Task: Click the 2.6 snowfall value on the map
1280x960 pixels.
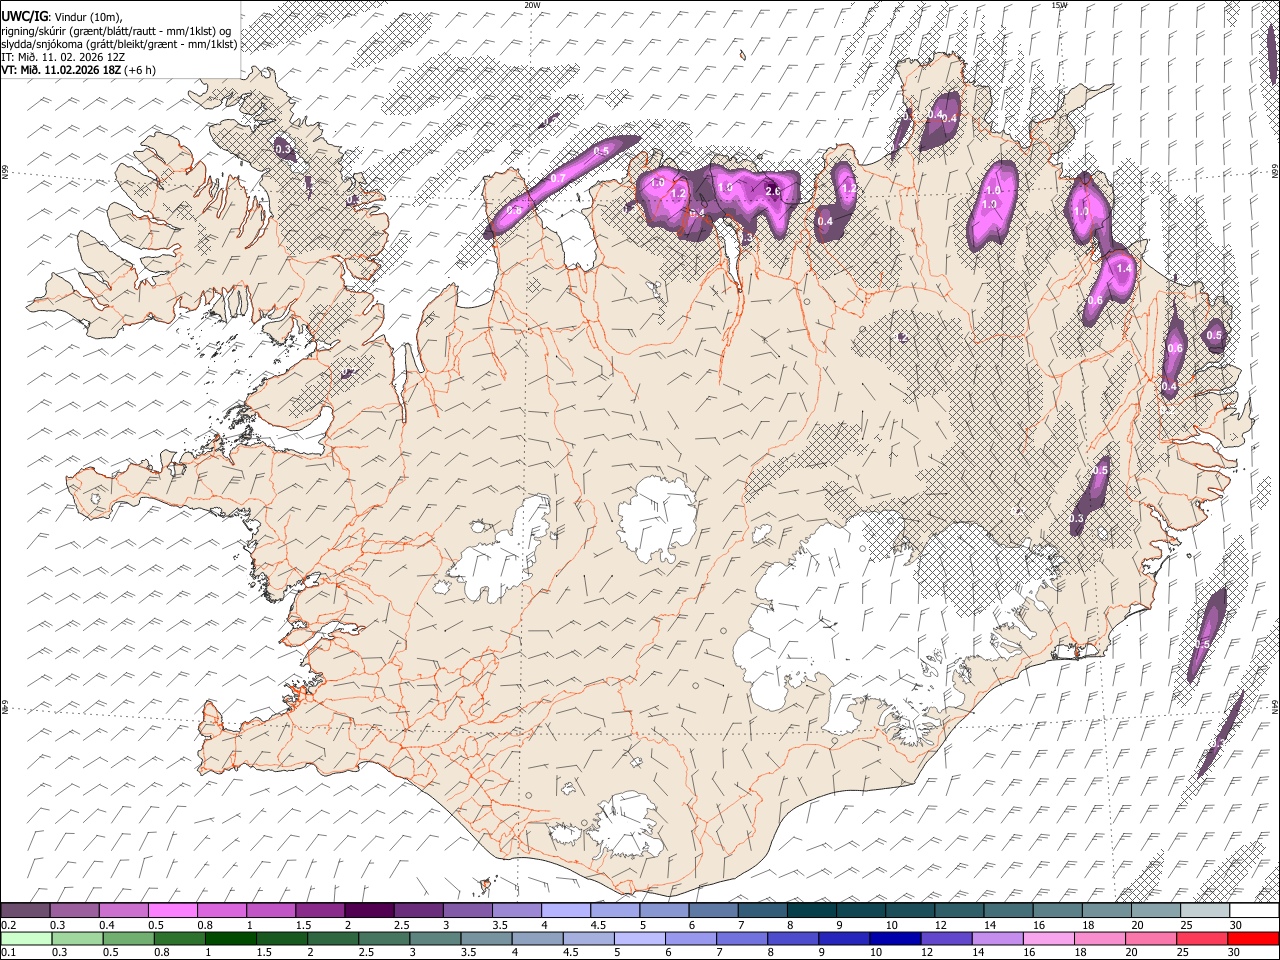Action: point(772,191)
